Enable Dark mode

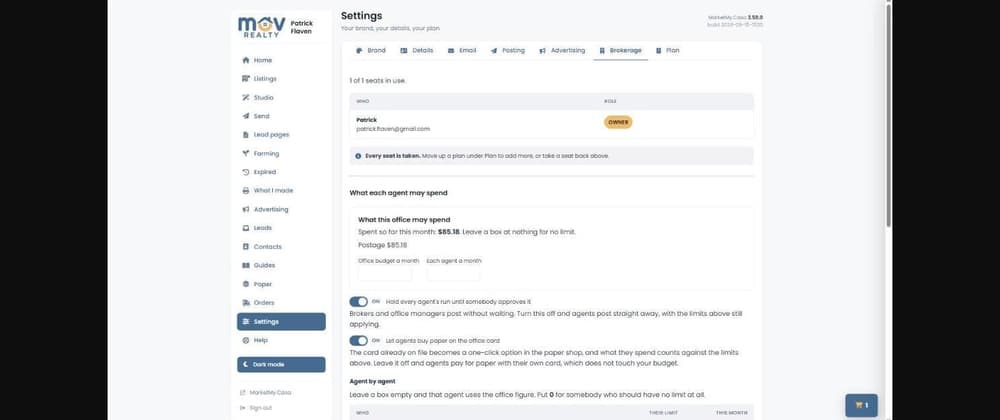point(281,365)
